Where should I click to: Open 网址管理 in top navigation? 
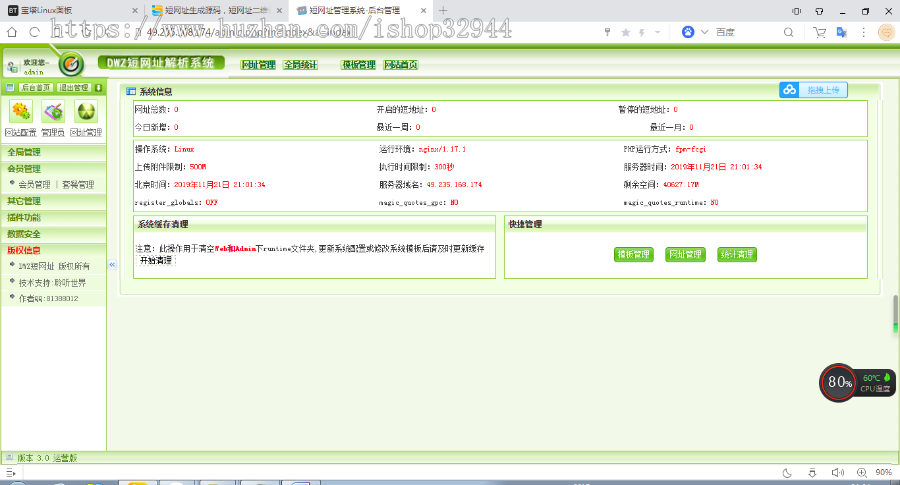pos(258,65)
